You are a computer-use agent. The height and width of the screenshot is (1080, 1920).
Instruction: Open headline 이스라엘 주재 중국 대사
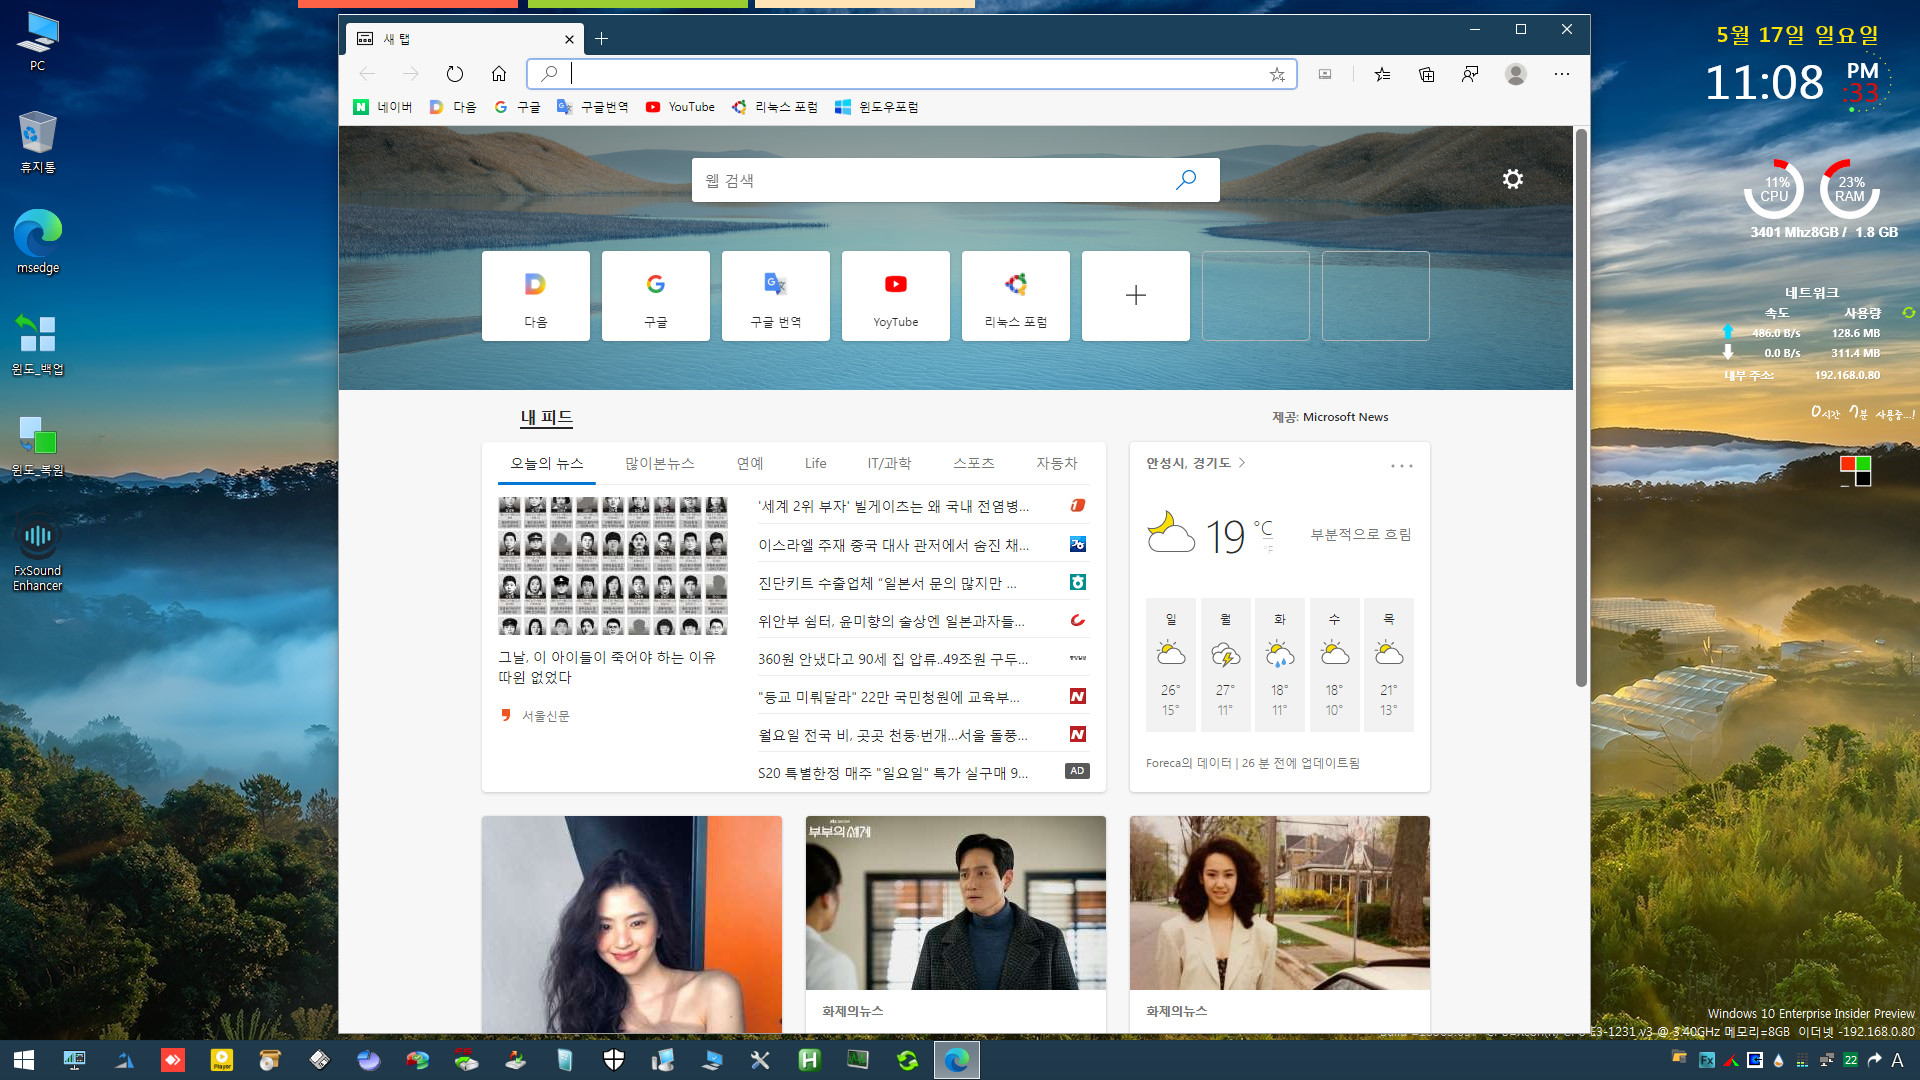893,545
